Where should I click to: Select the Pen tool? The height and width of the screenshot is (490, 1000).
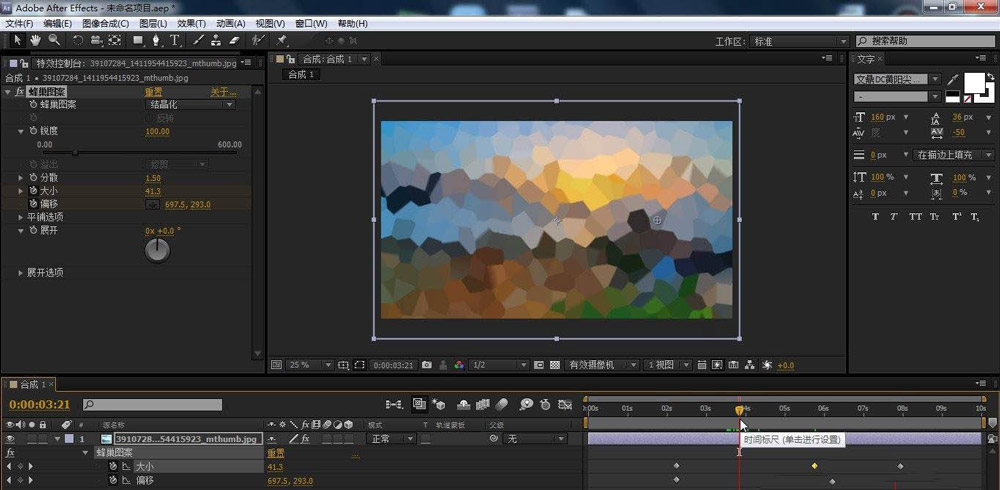[x=156, y=41]
